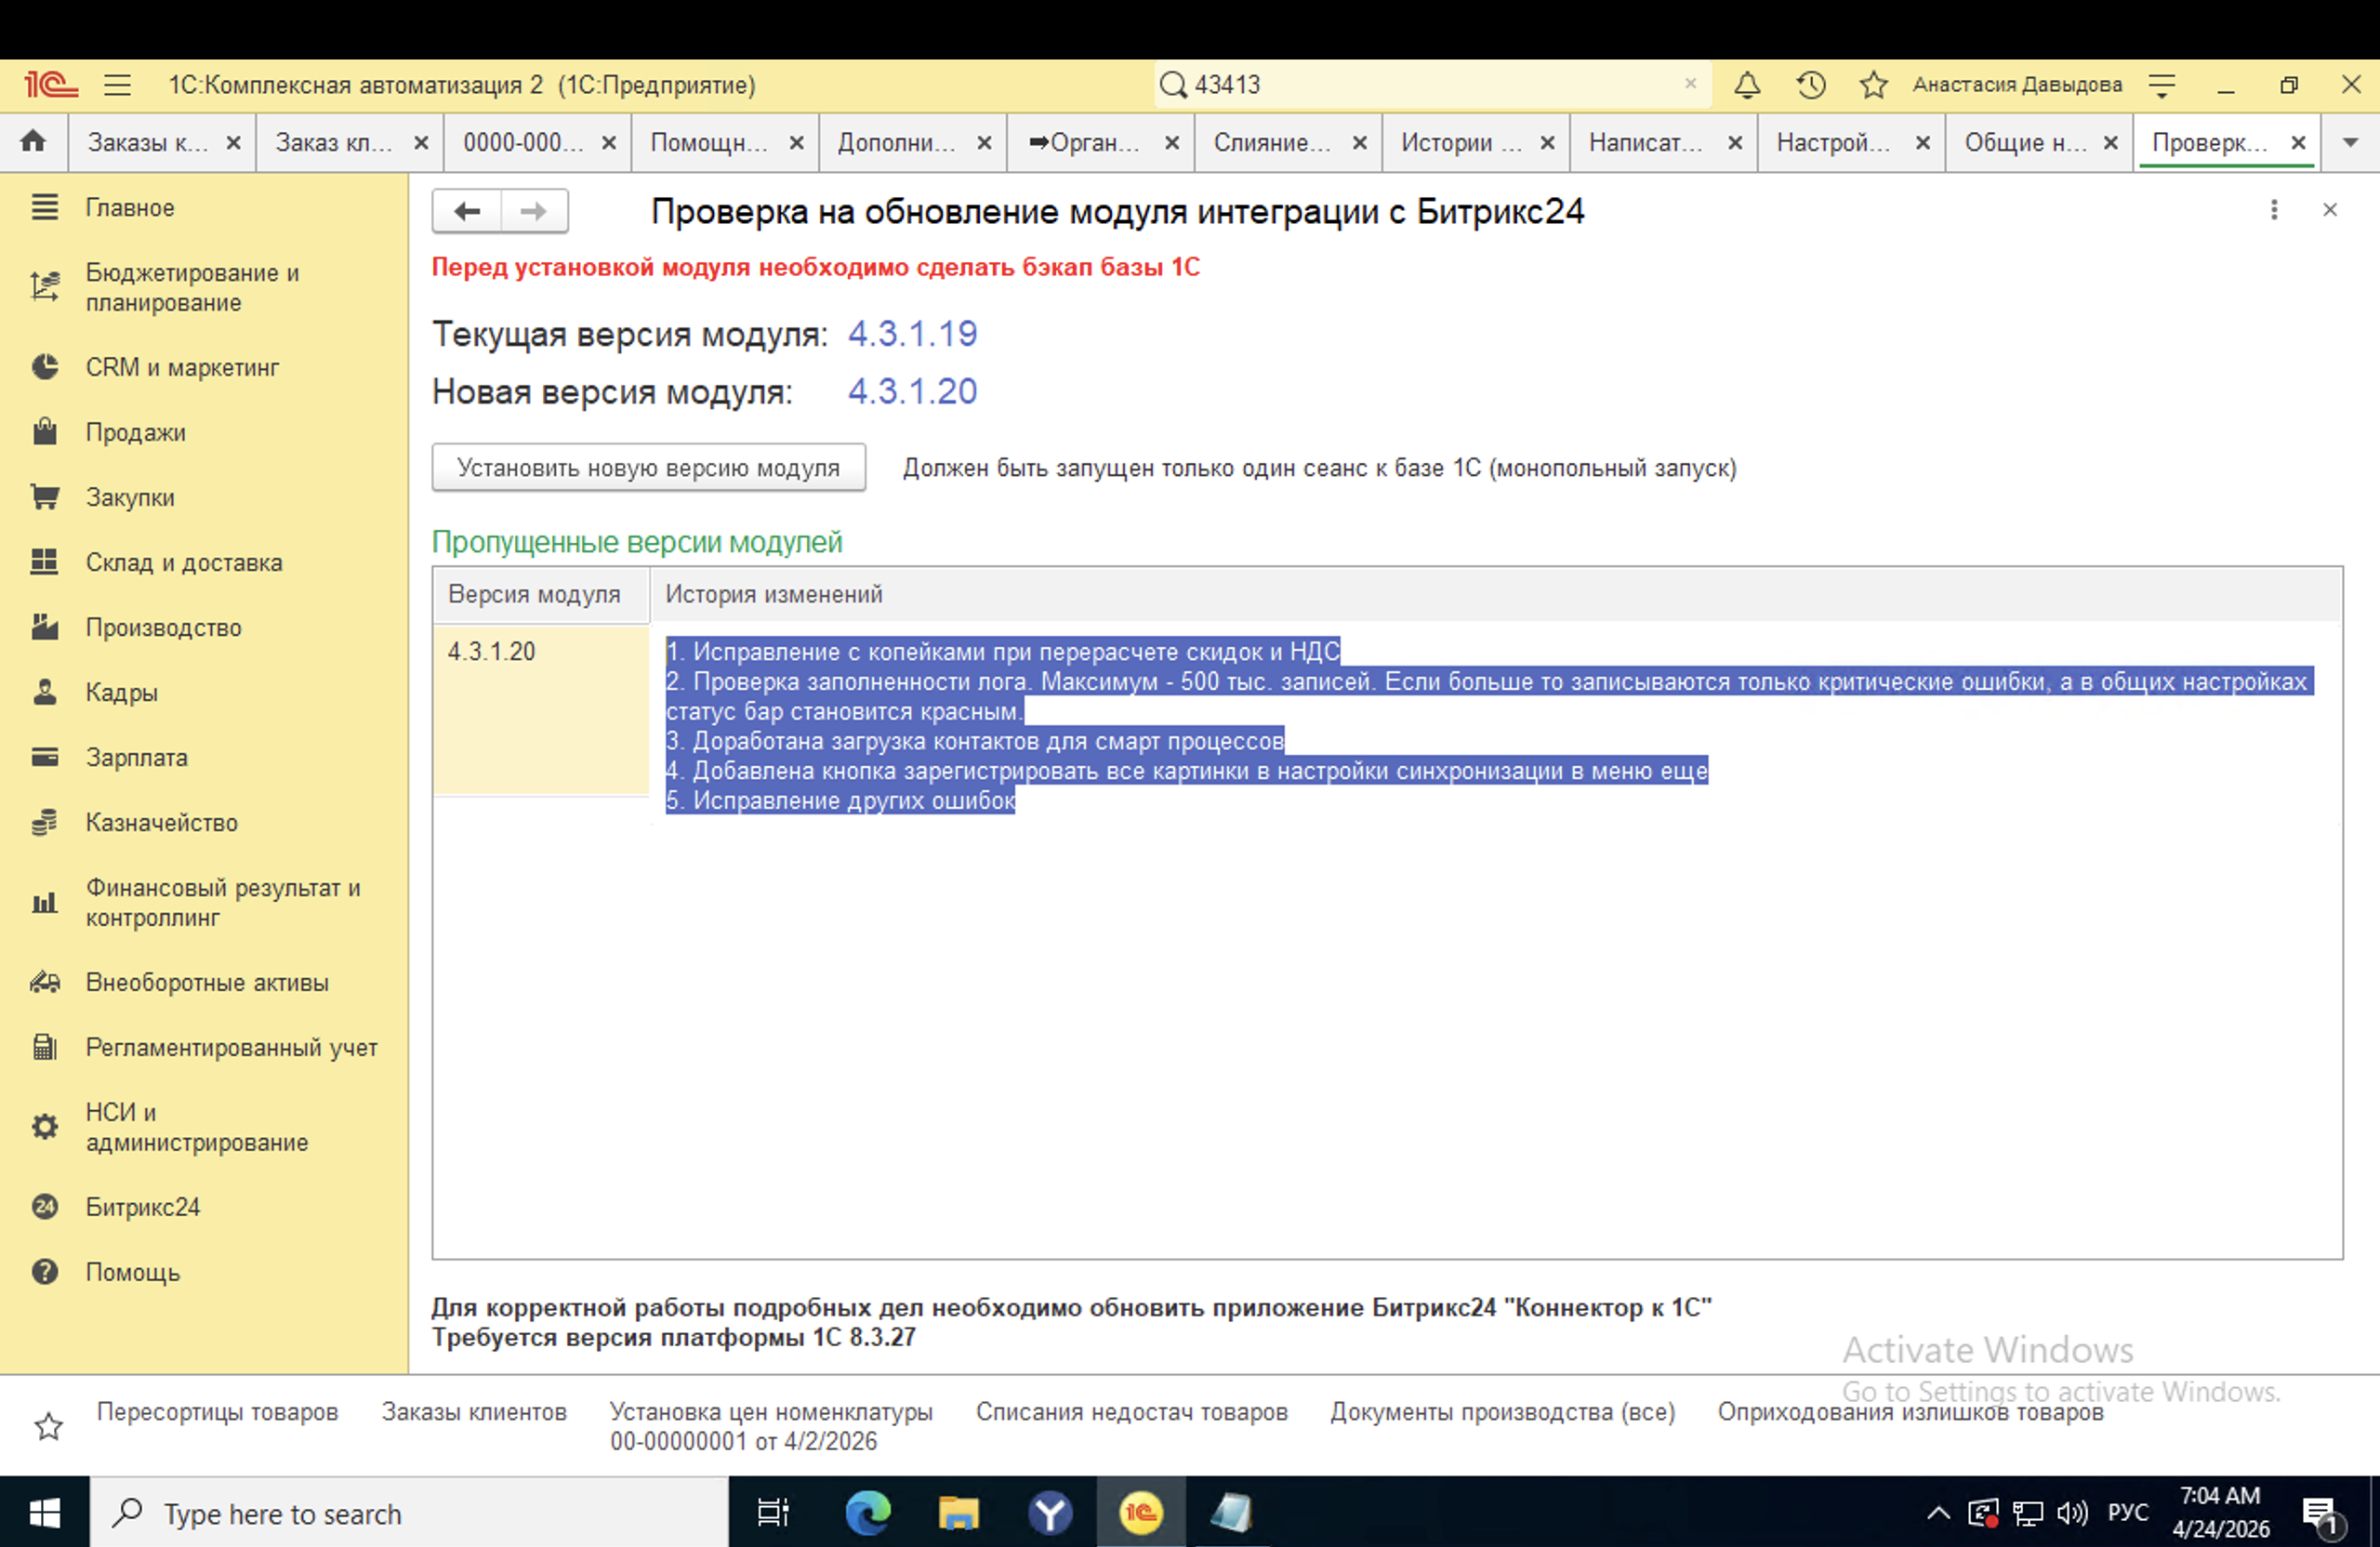Switch to the Помощн... tab
Image resolution: width=2380 pixels, height=1547 pixels.
[x=709, y=142]
